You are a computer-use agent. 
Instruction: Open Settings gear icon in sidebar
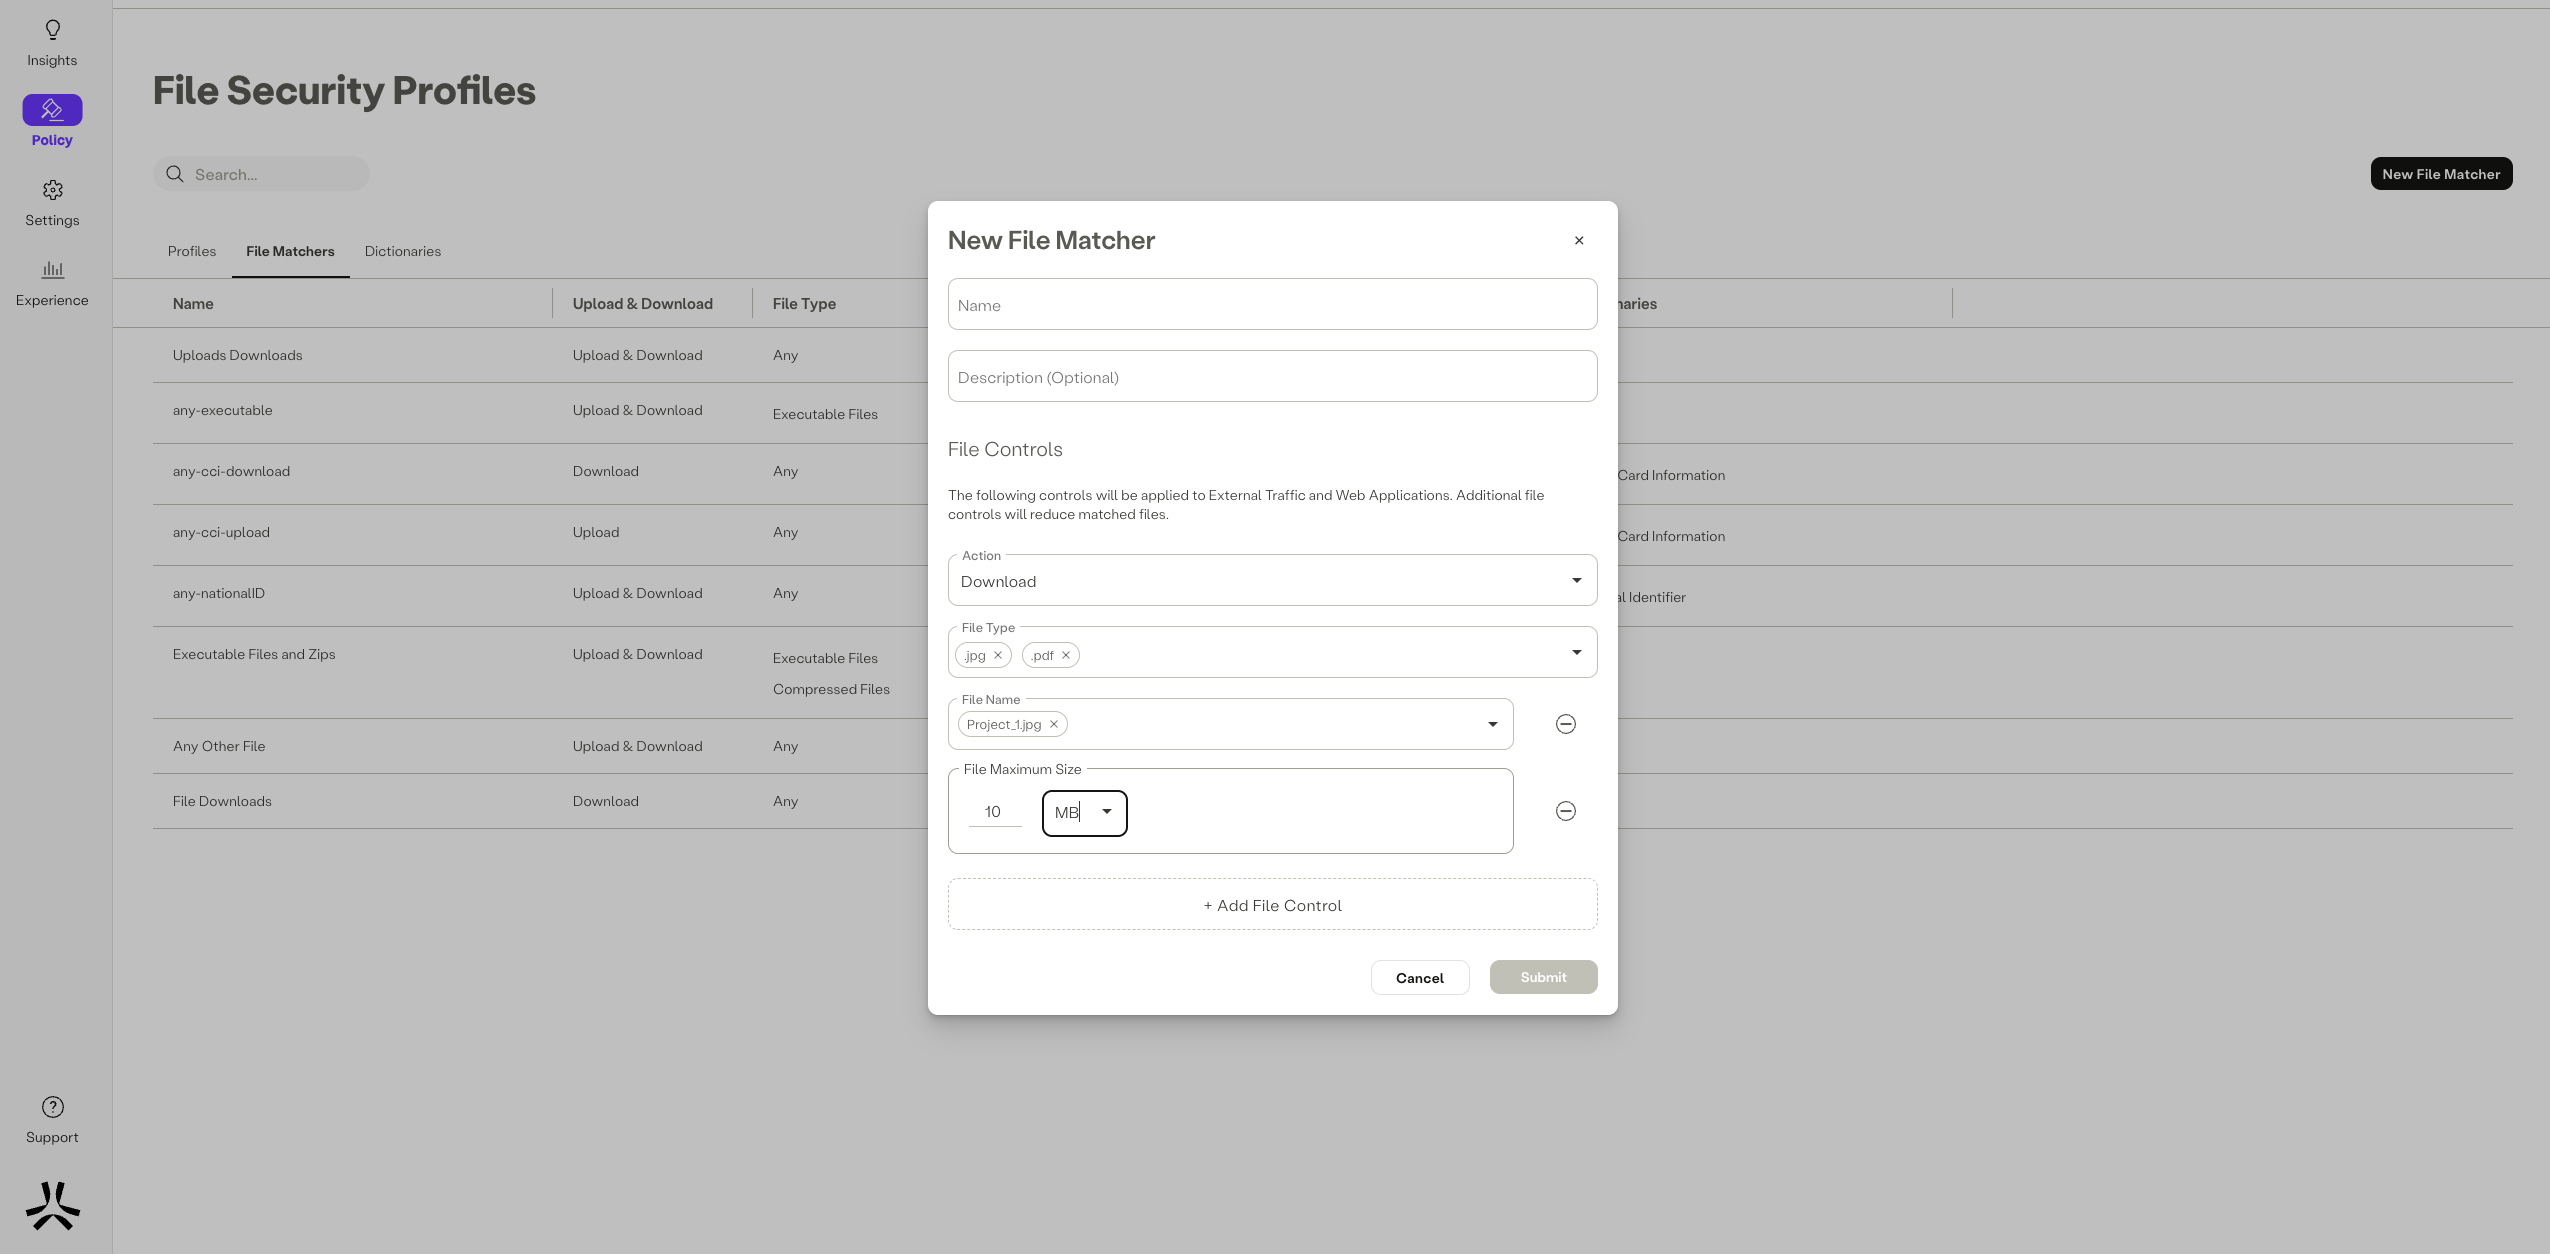coord(52,190)
